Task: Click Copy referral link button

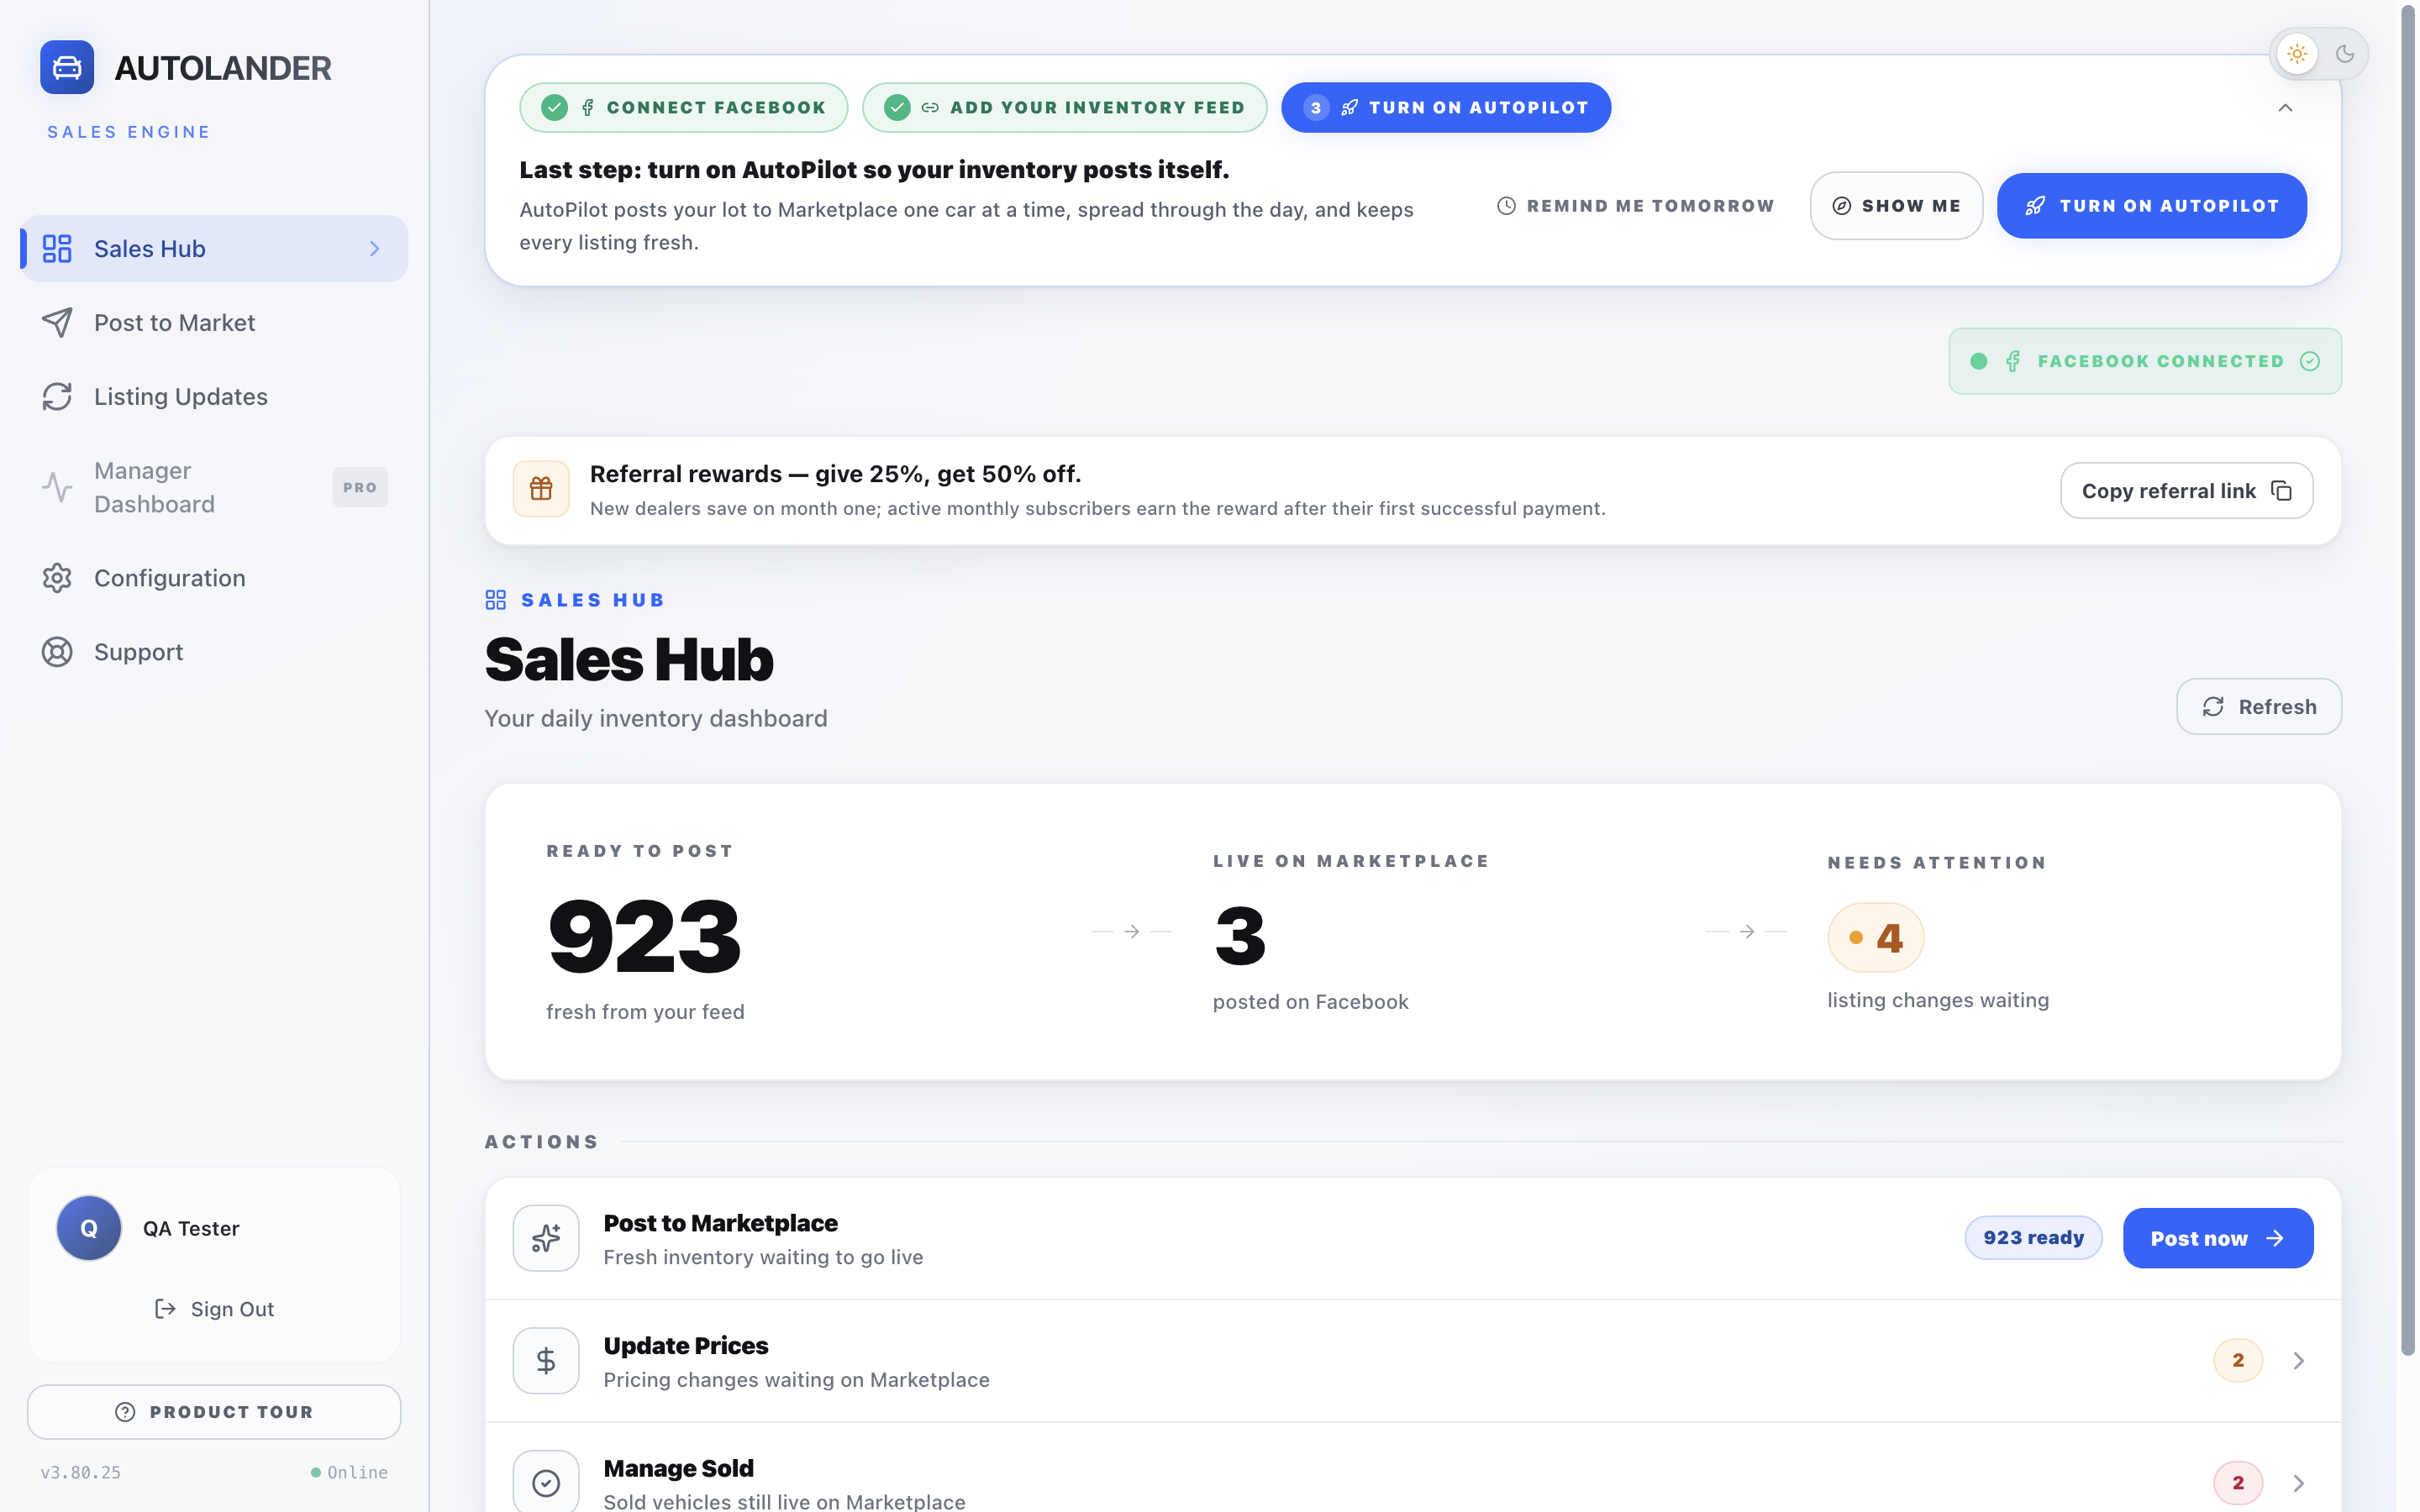Action: coord(2186,491)
